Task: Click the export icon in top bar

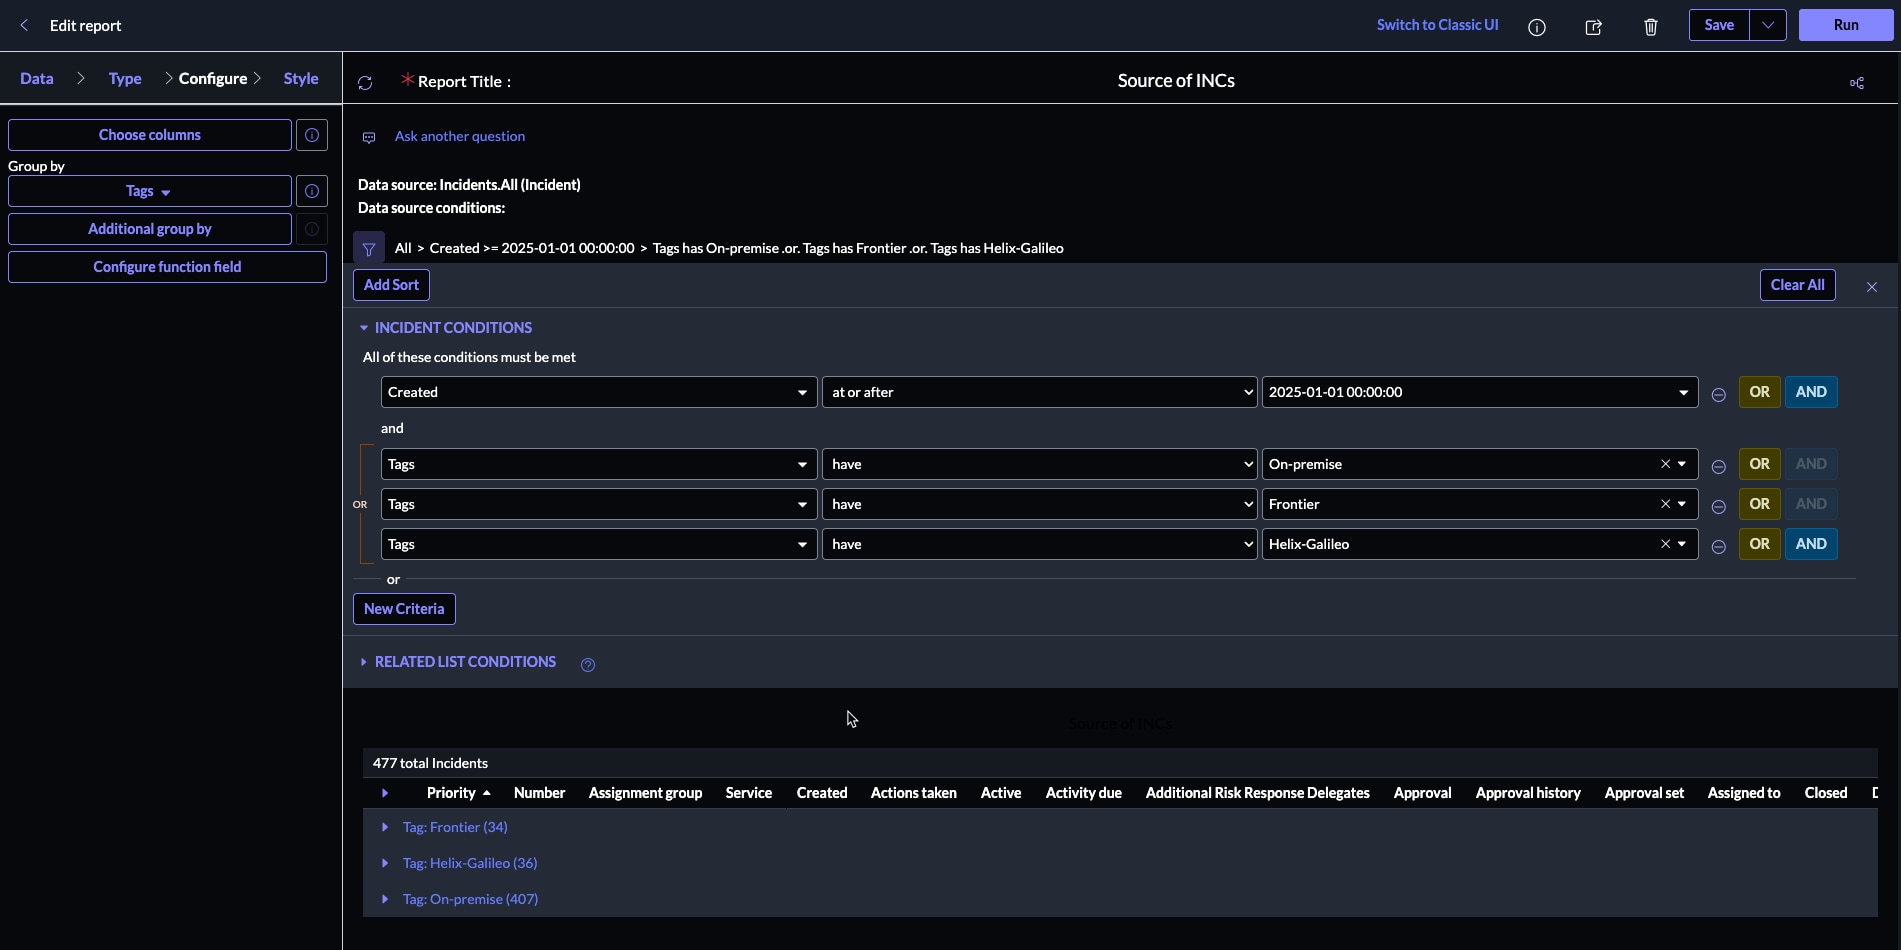Action: [x=1594, y=27]
